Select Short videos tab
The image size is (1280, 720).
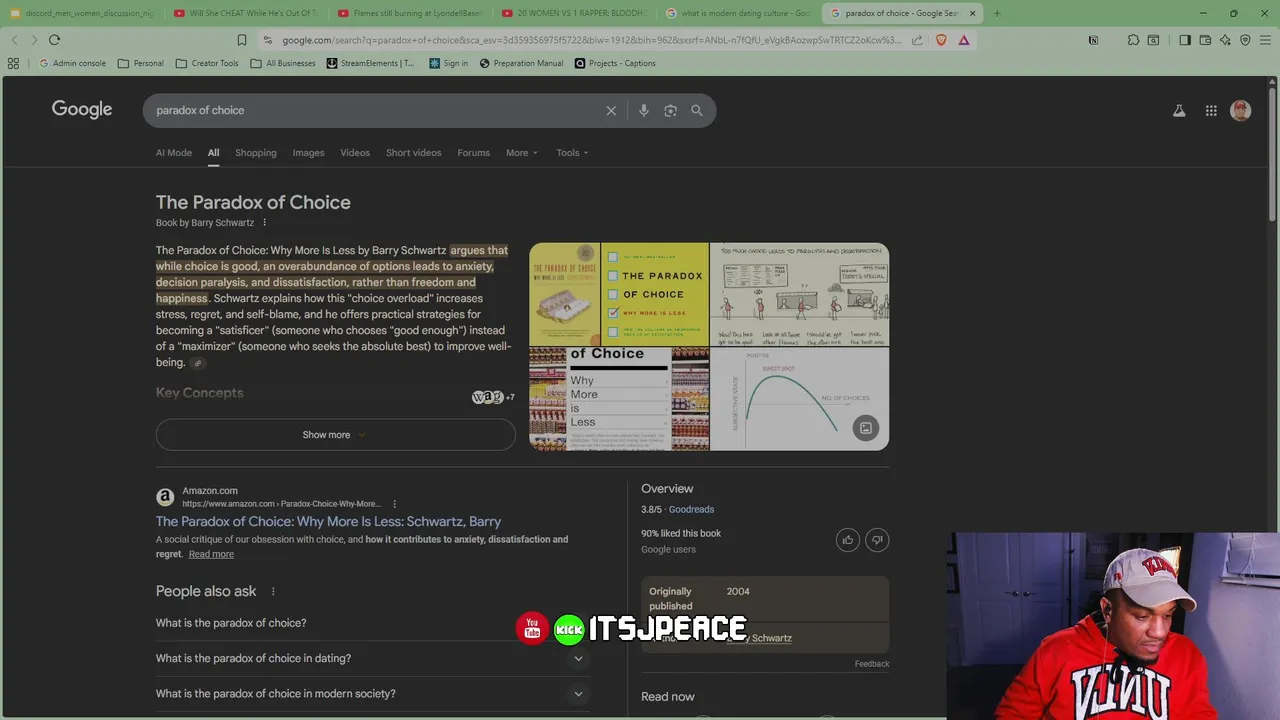click(x=413, y=153)
